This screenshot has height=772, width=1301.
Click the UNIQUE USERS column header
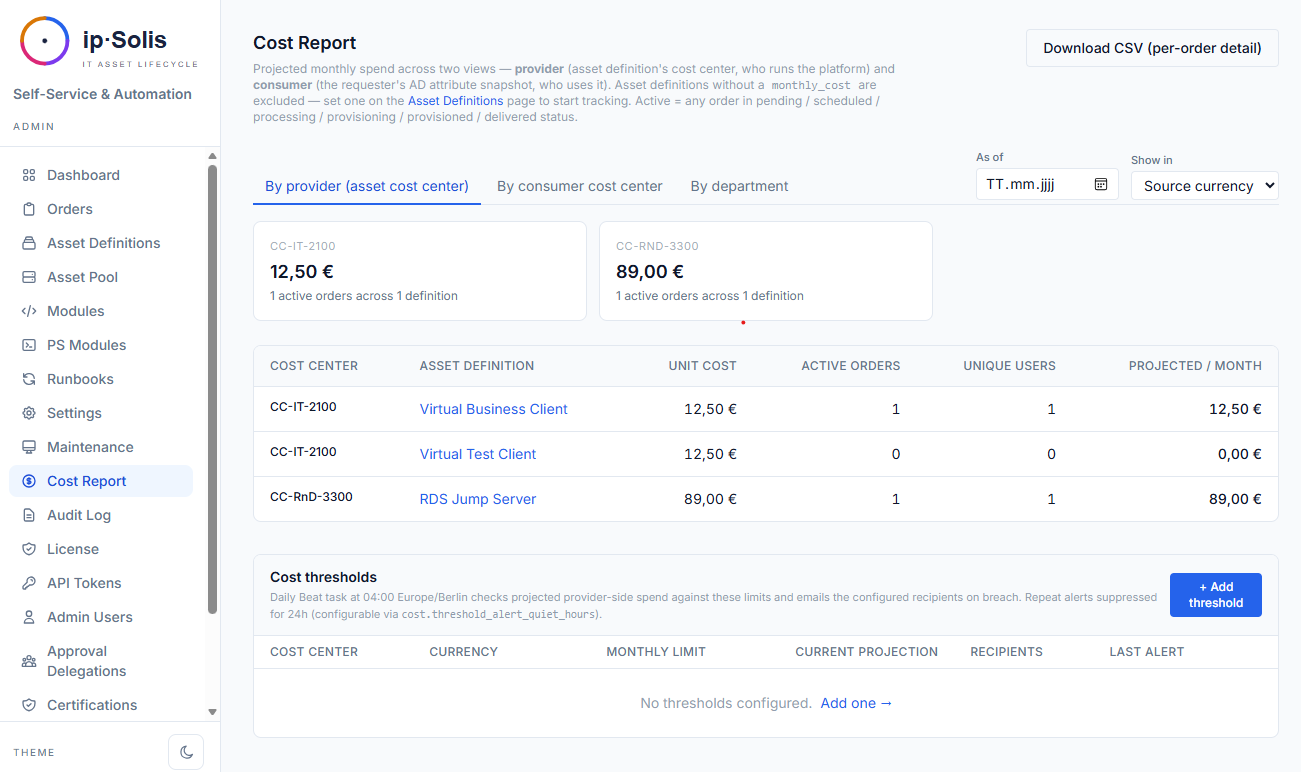pos(1009,366)
